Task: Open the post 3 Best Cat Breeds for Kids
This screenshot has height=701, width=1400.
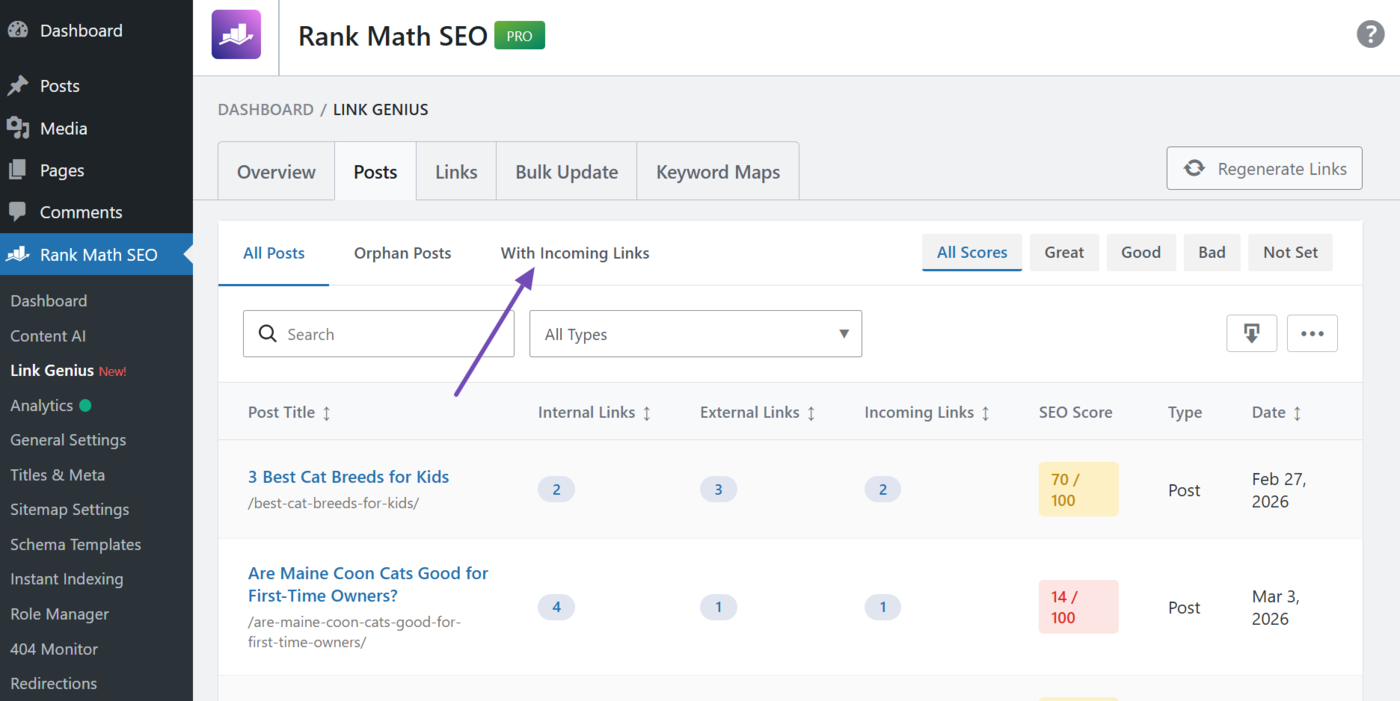Action: pyautogui.click(x=348, y=476)
